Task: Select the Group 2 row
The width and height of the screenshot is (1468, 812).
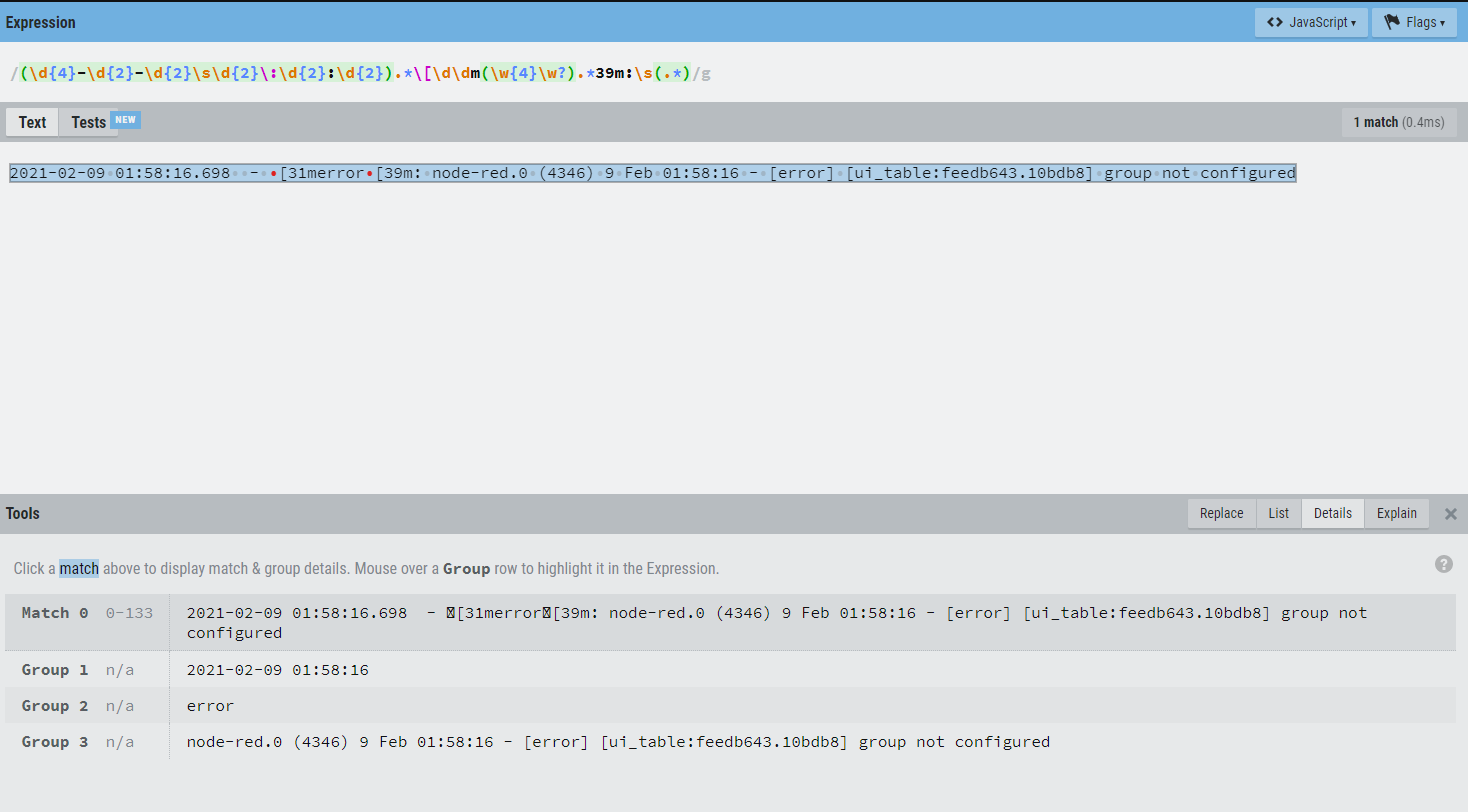Action: point(730,705)
